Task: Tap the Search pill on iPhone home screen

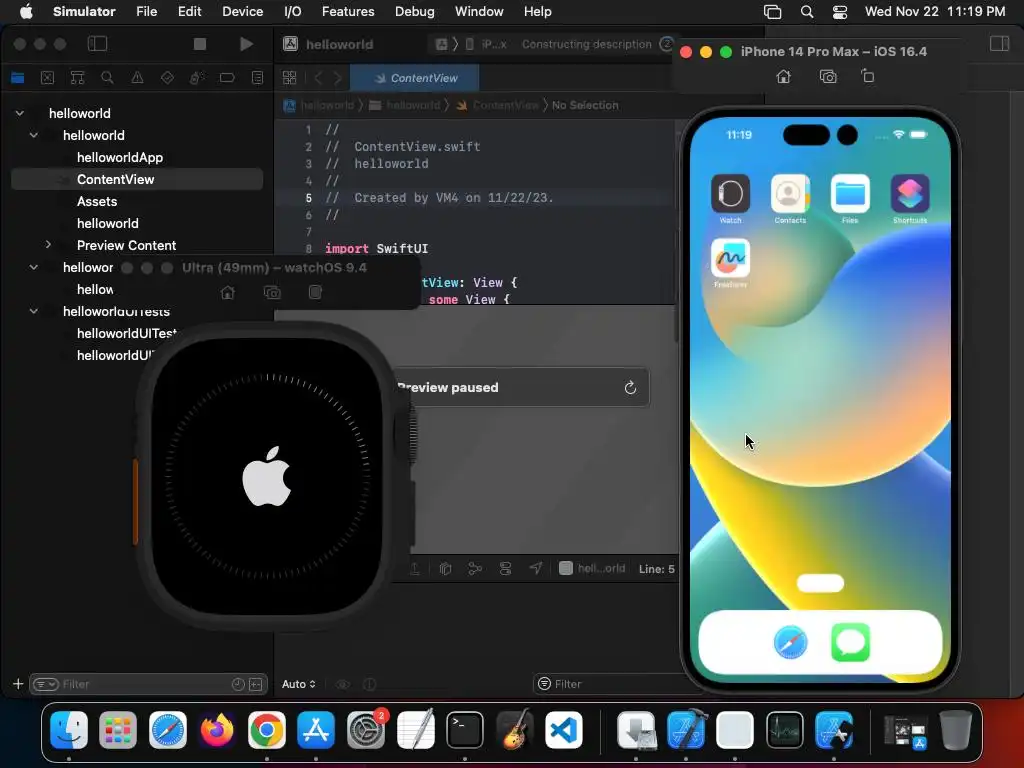Action: [820, 583]
